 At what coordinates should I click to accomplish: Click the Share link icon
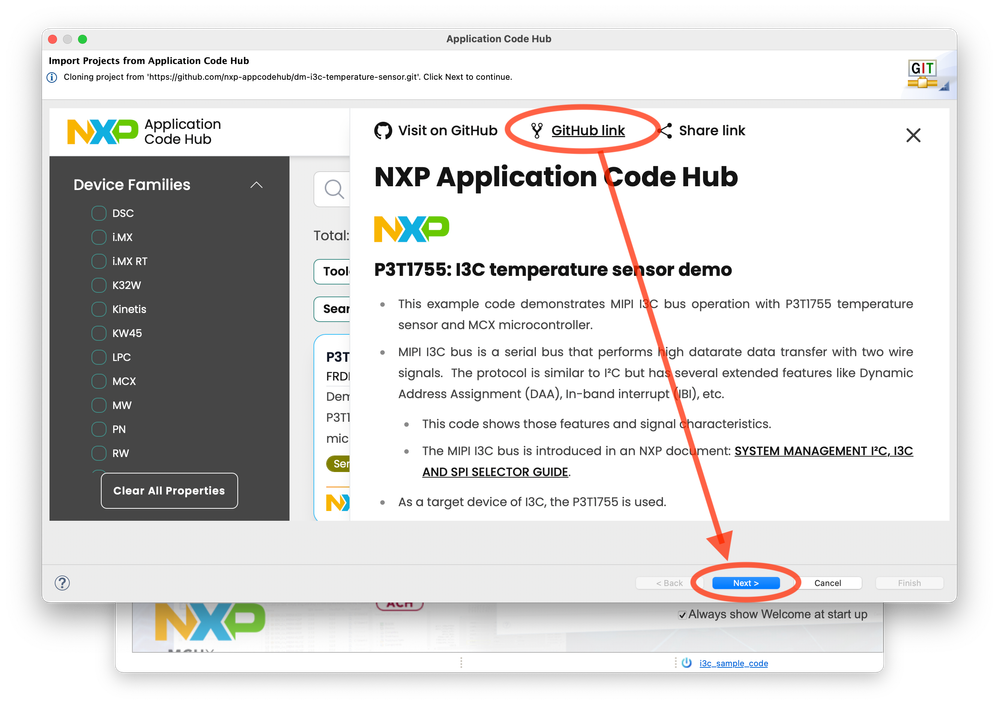[665, 131]
